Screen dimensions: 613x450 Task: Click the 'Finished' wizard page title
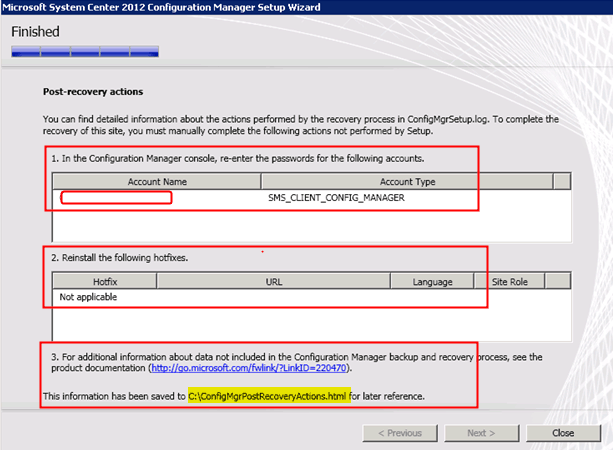coord(35,32)
